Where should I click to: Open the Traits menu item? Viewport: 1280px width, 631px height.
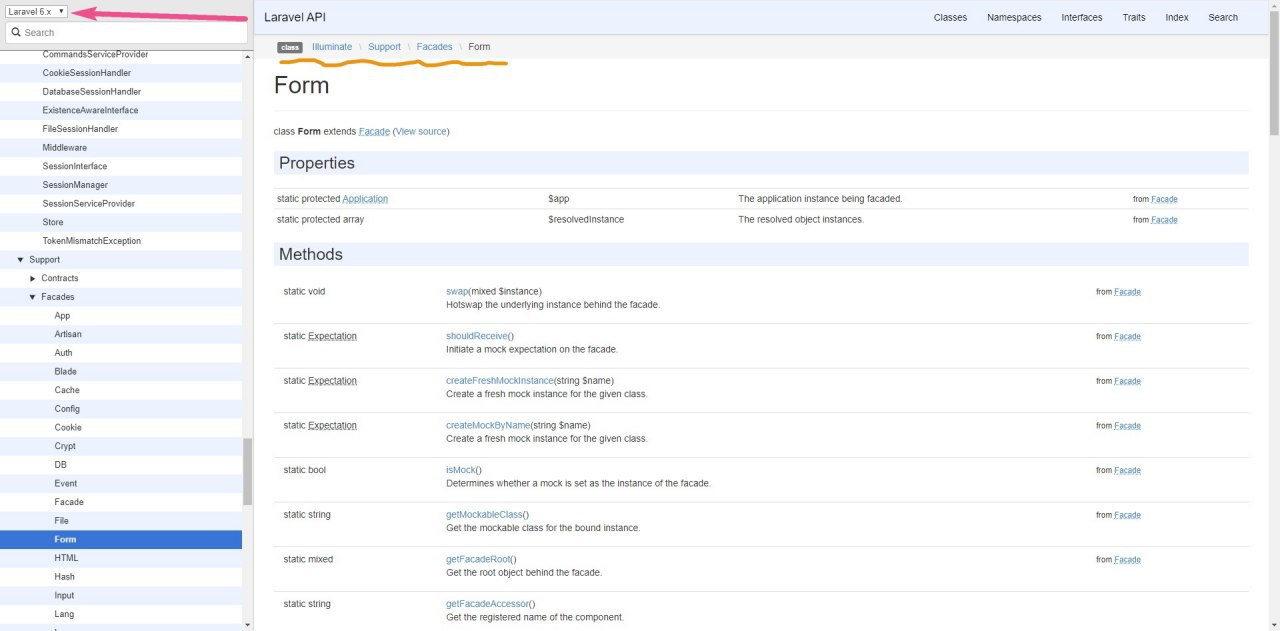tap(1134, 17)
